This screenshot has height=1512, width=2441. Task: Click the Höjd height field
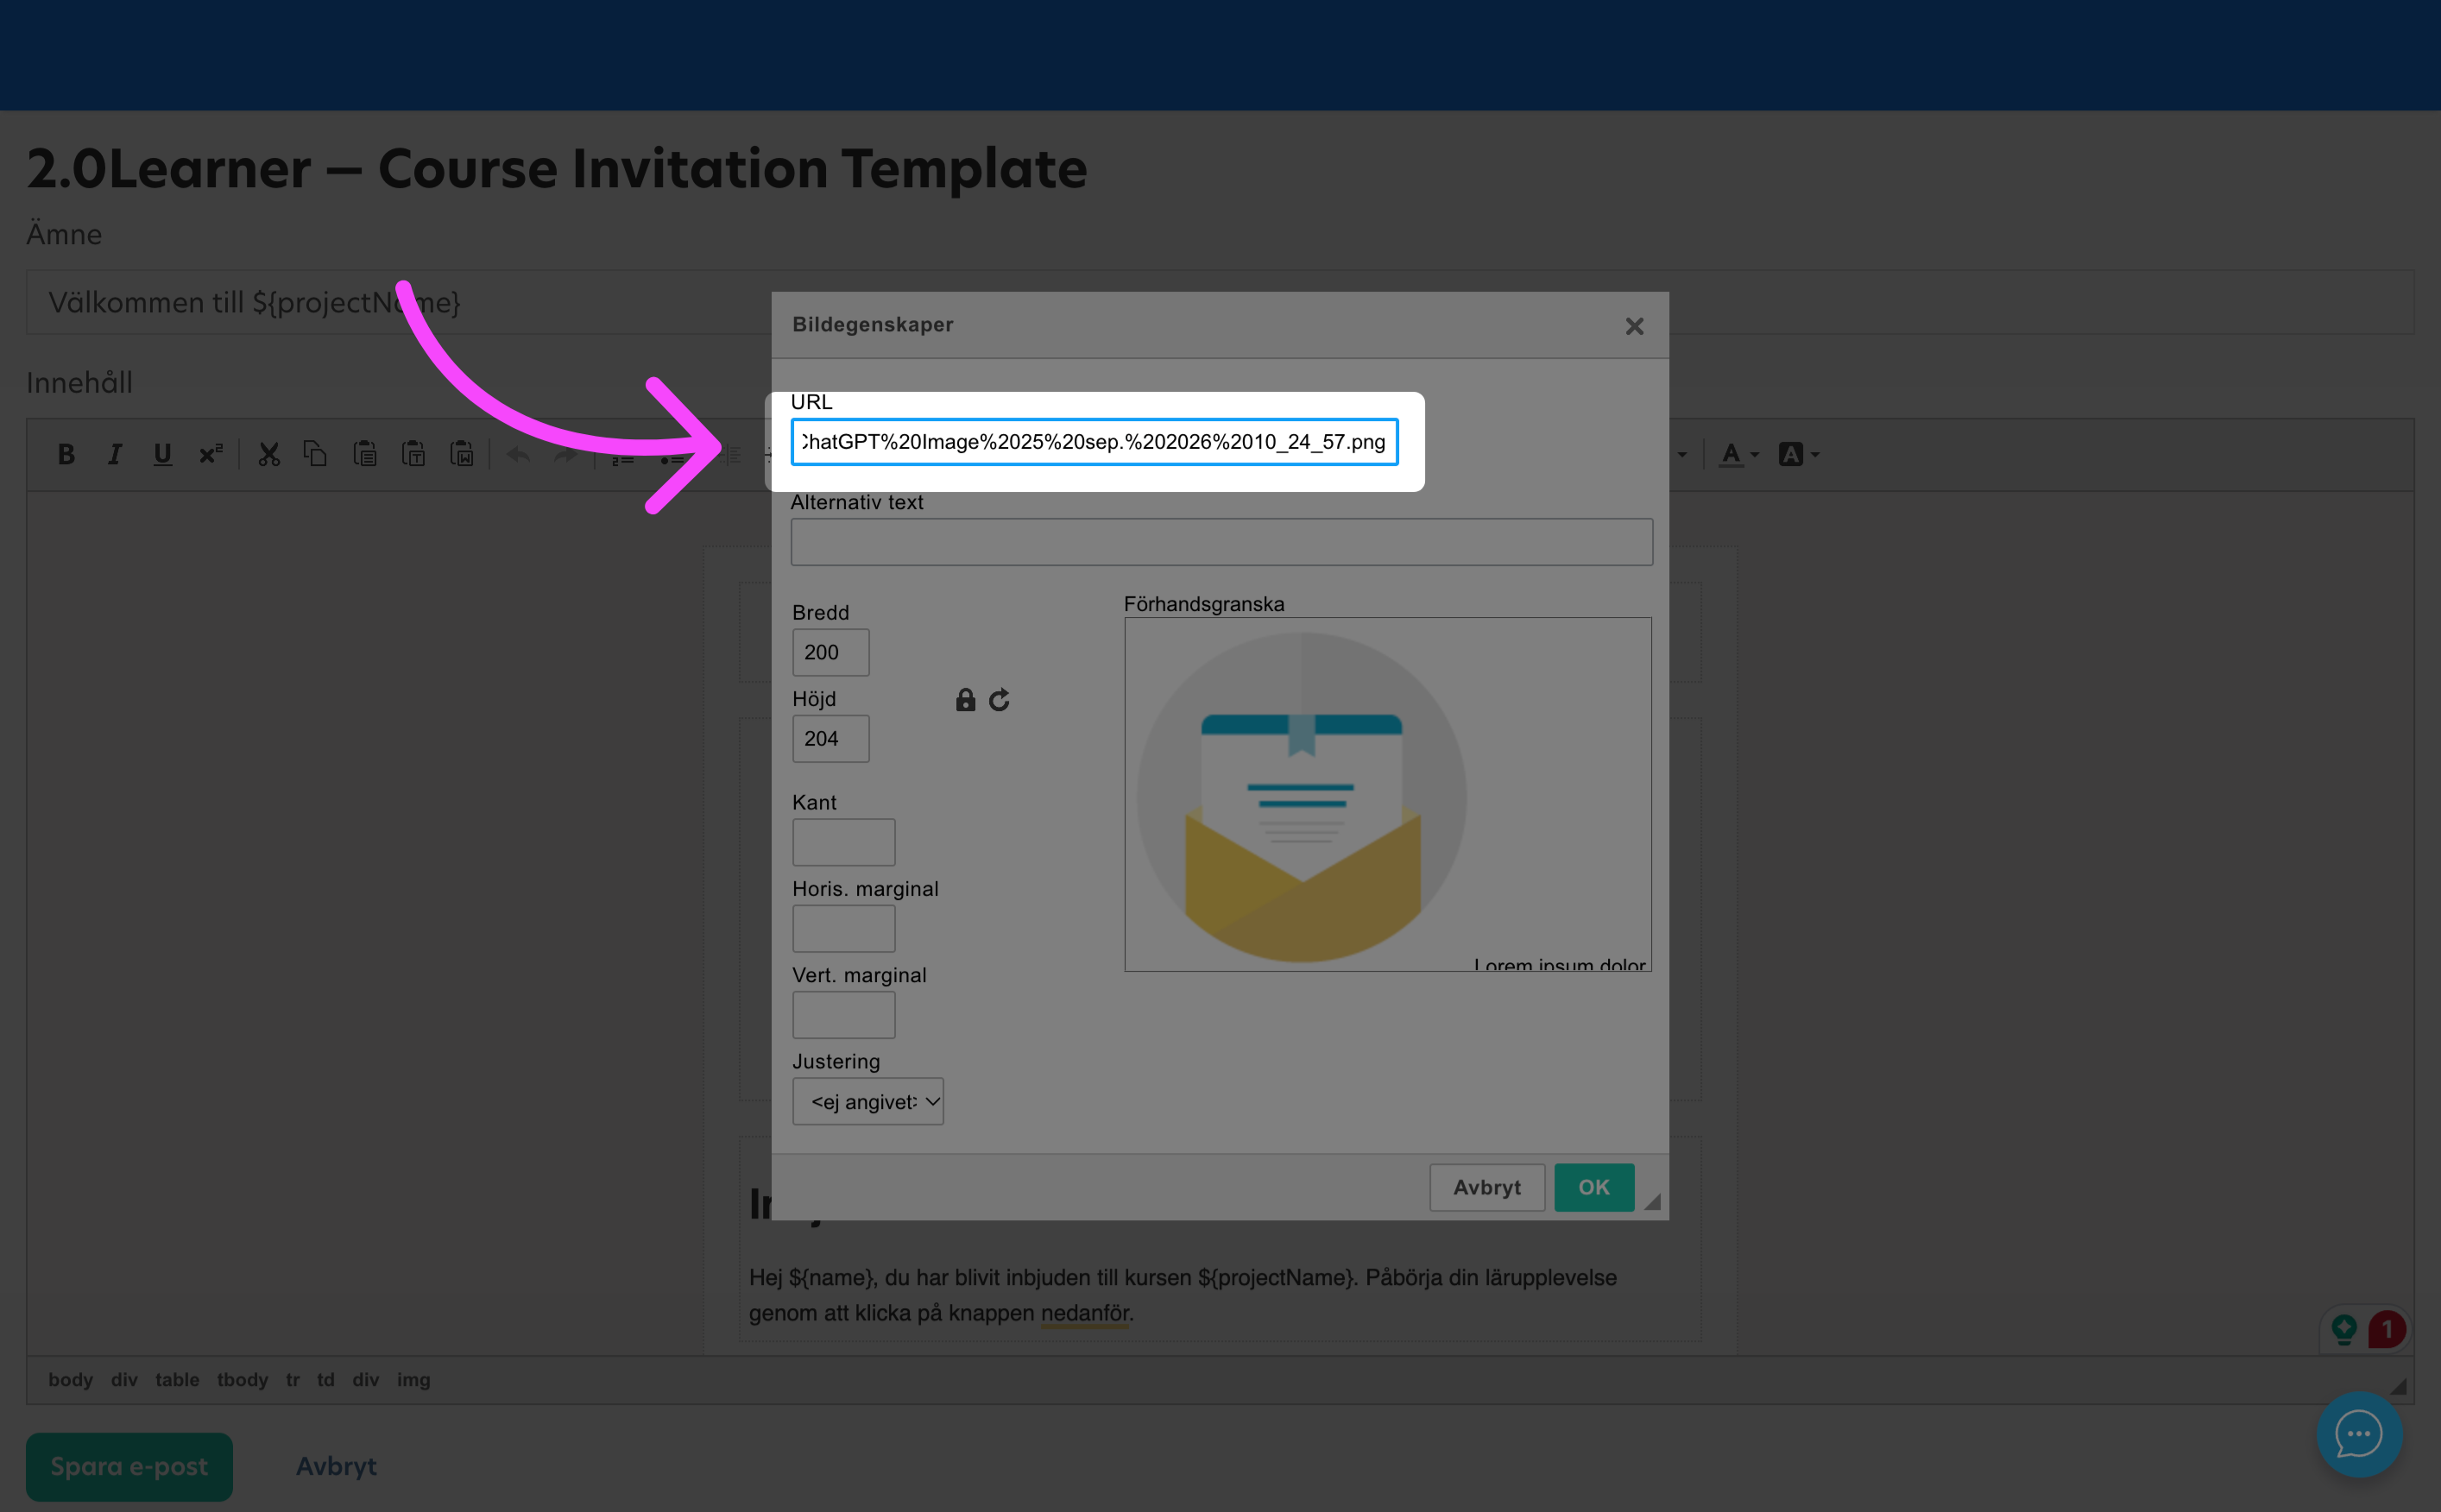[831, 738]
